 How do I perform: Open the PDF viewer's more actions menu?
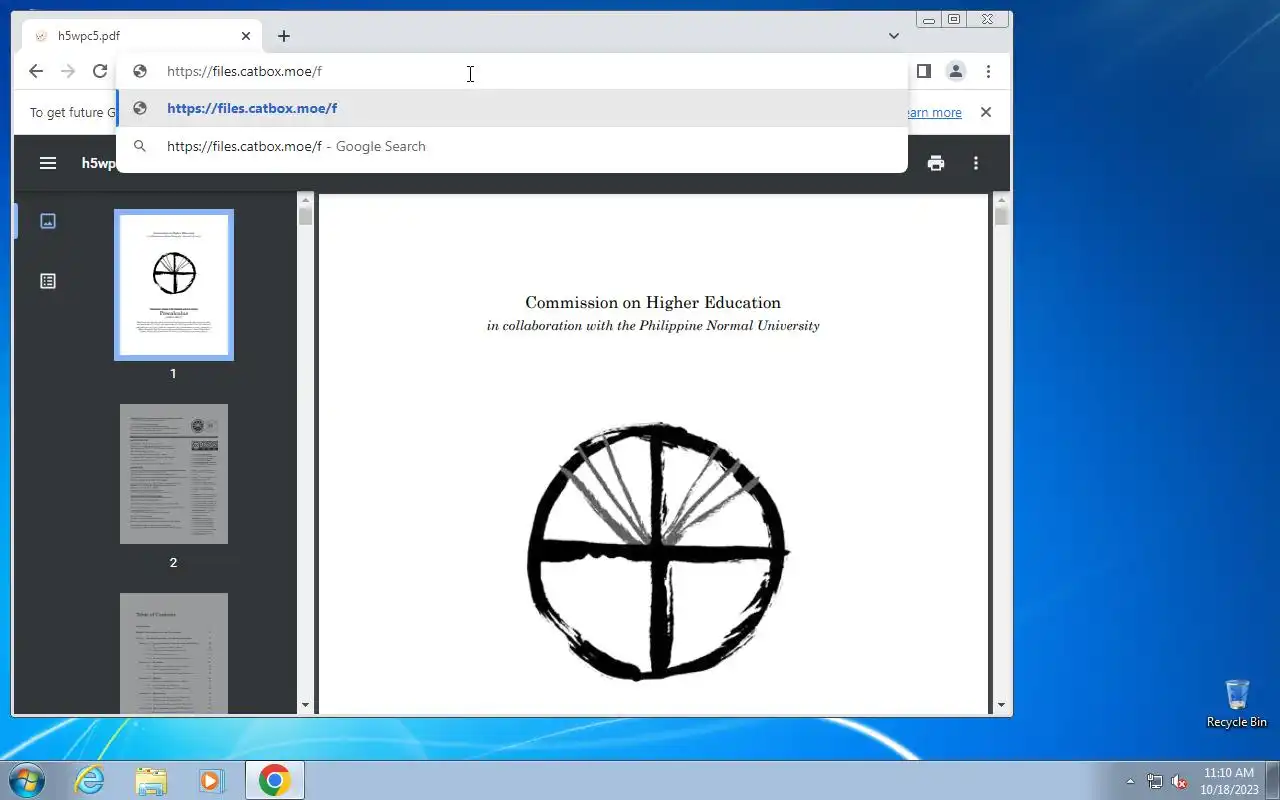click(x=976, y=163)
